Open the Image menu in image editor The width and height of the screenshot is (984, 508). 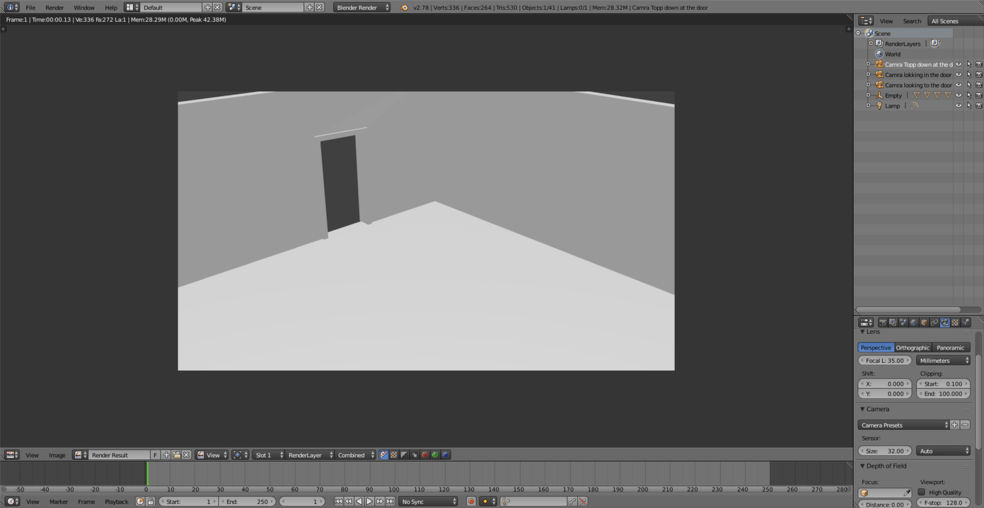[57, 455]
